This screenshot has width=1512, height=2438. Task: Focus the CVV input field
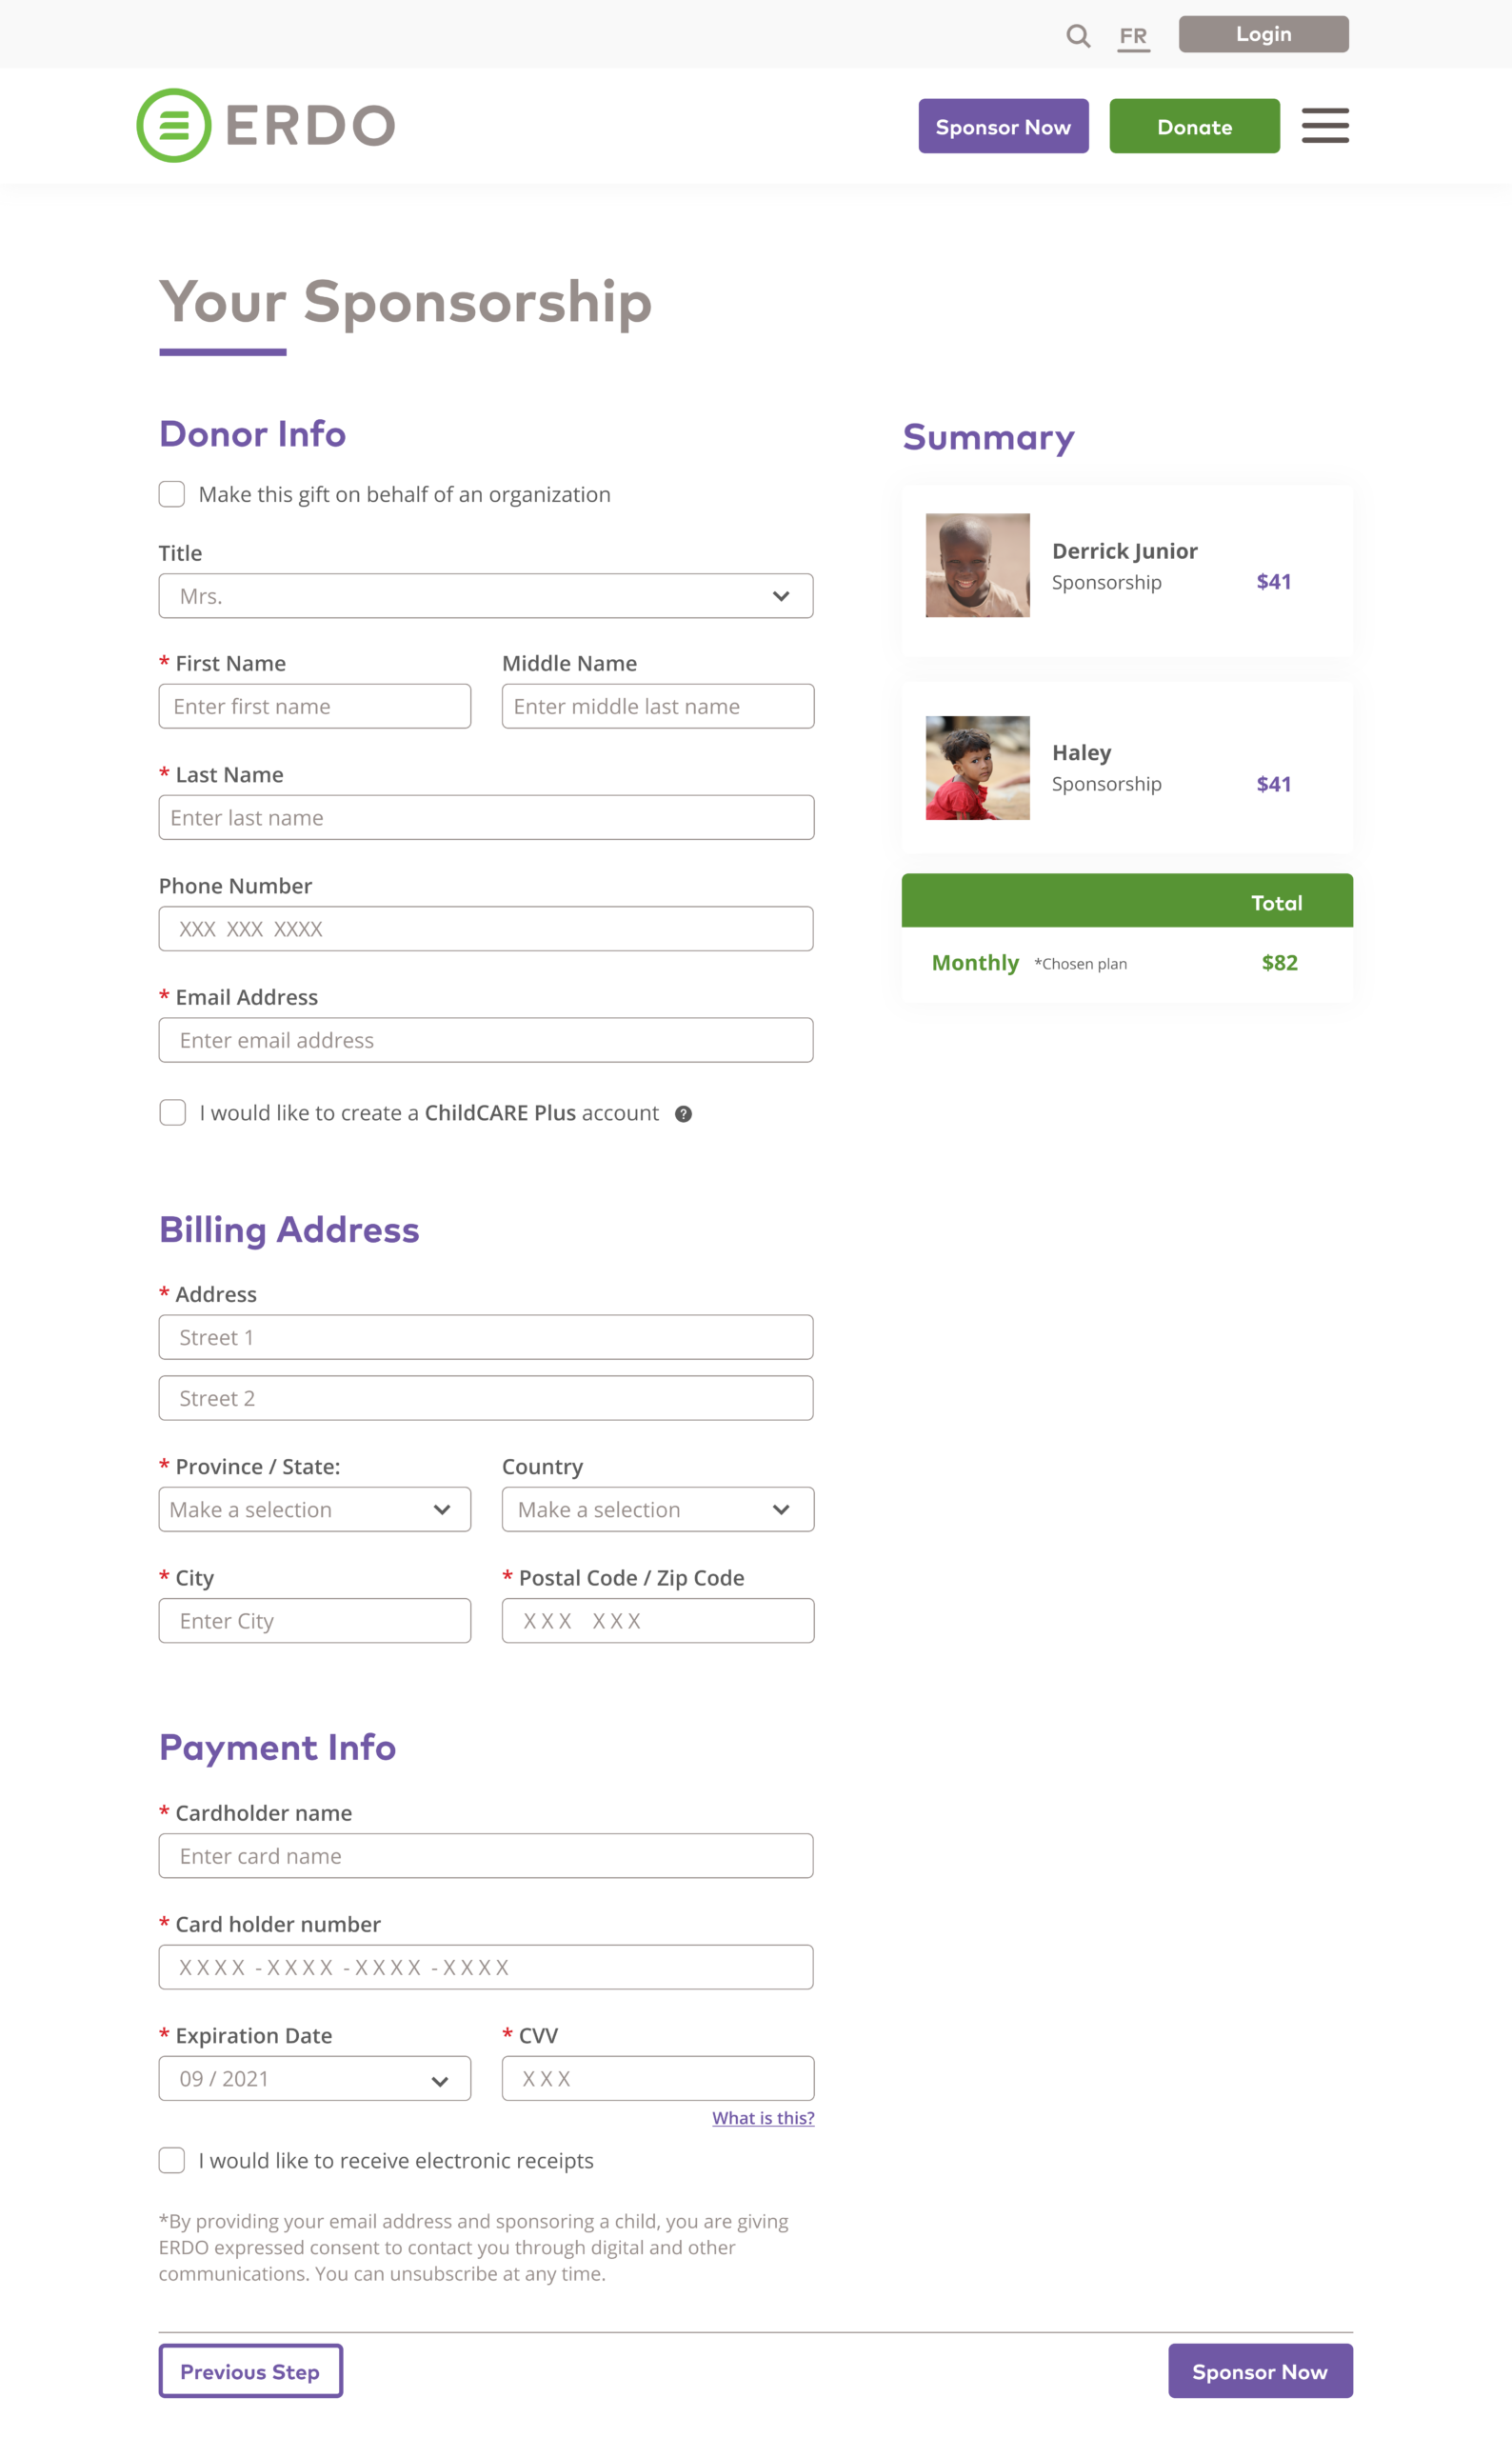coord(657,2078)
